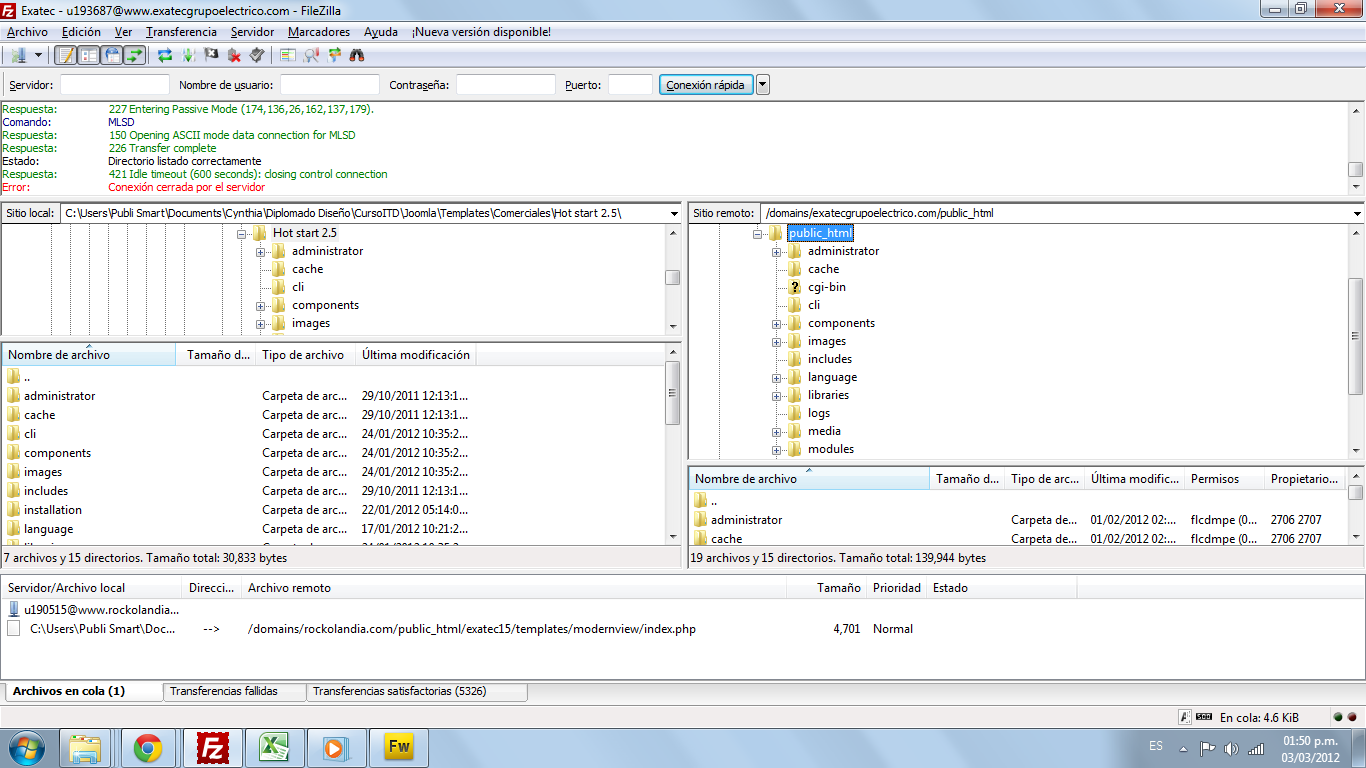Select the local cache folder in tree

[308, 269]
